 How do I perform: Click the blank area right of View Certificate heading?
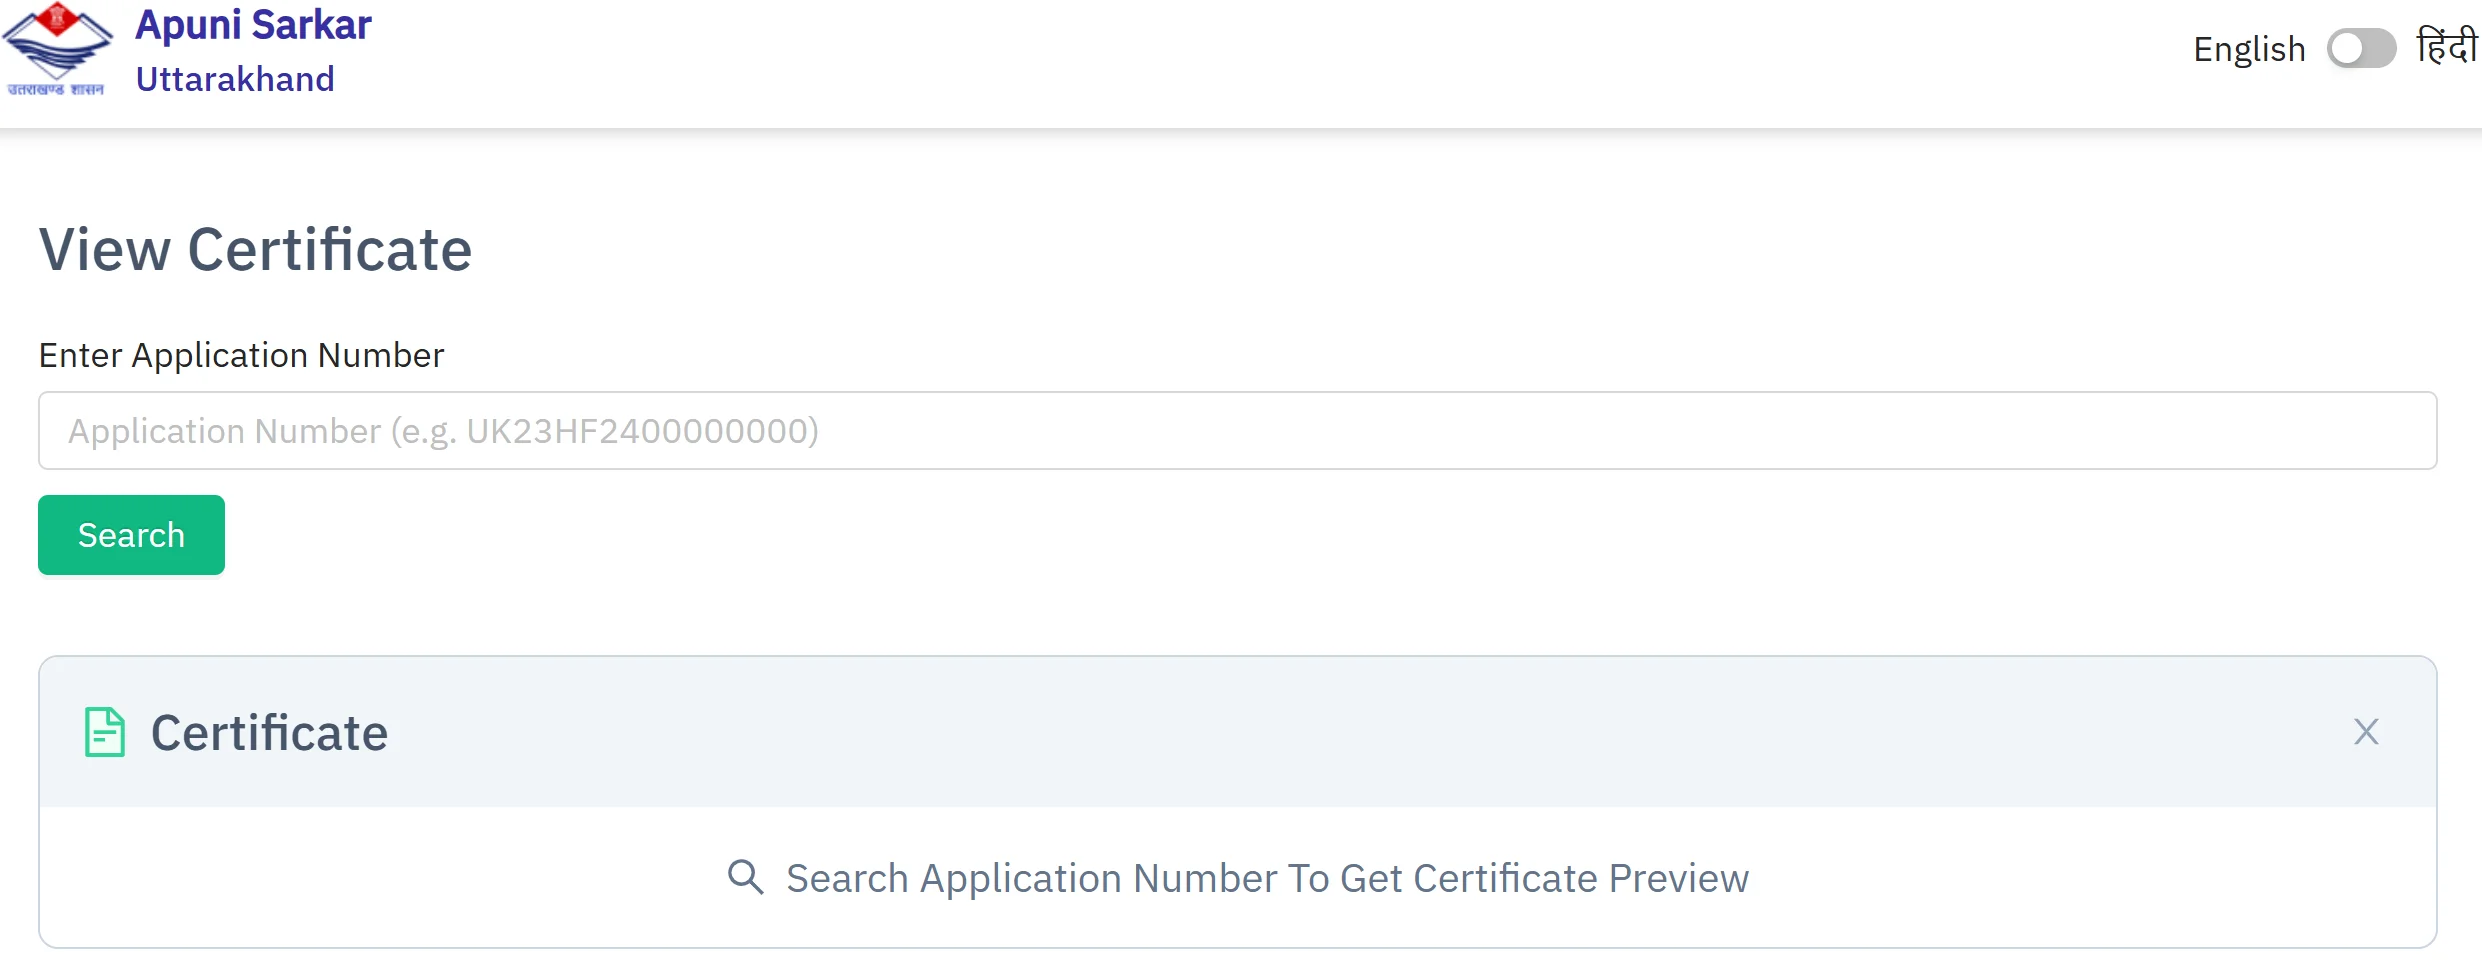point(1400,249)
